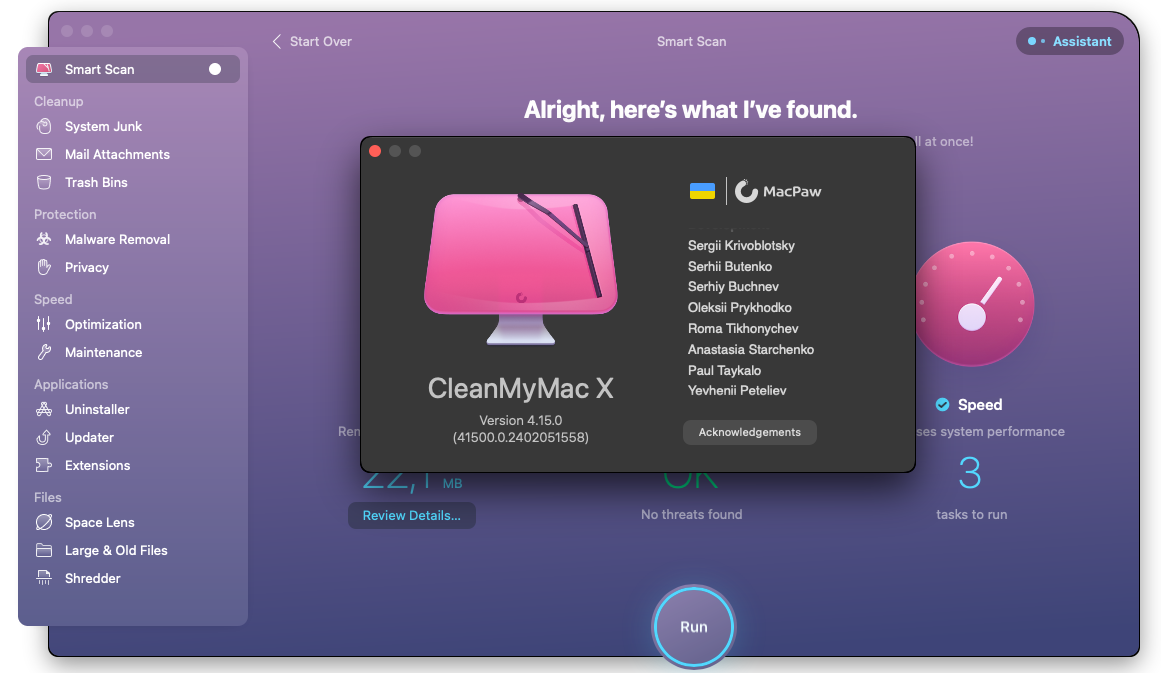Click the Mail Attachments envelope icon
The height and width of the screenshot is (673, 1161).
pyautogui.click(x=44, y=155)
